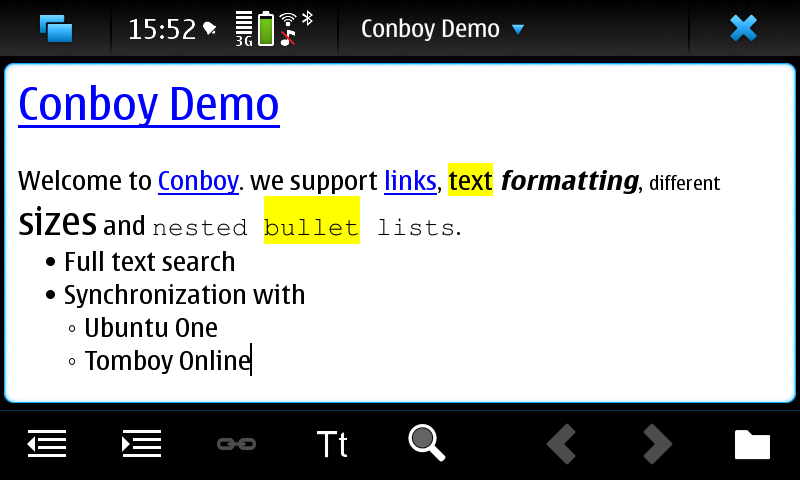Click the monospace word 'lists'
This screenshot has width=800, height=480.
click(x=416, y=228)
